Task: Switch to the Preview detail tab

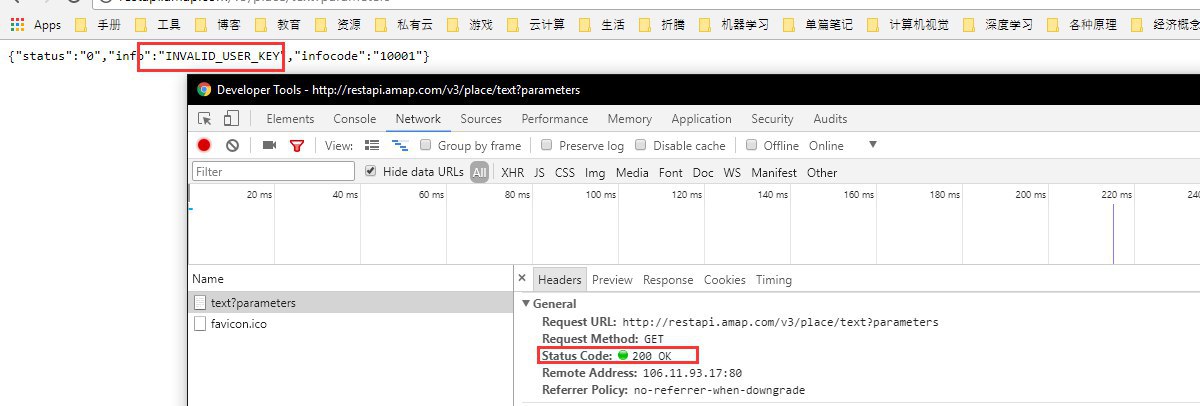Action: coord(612,280)
